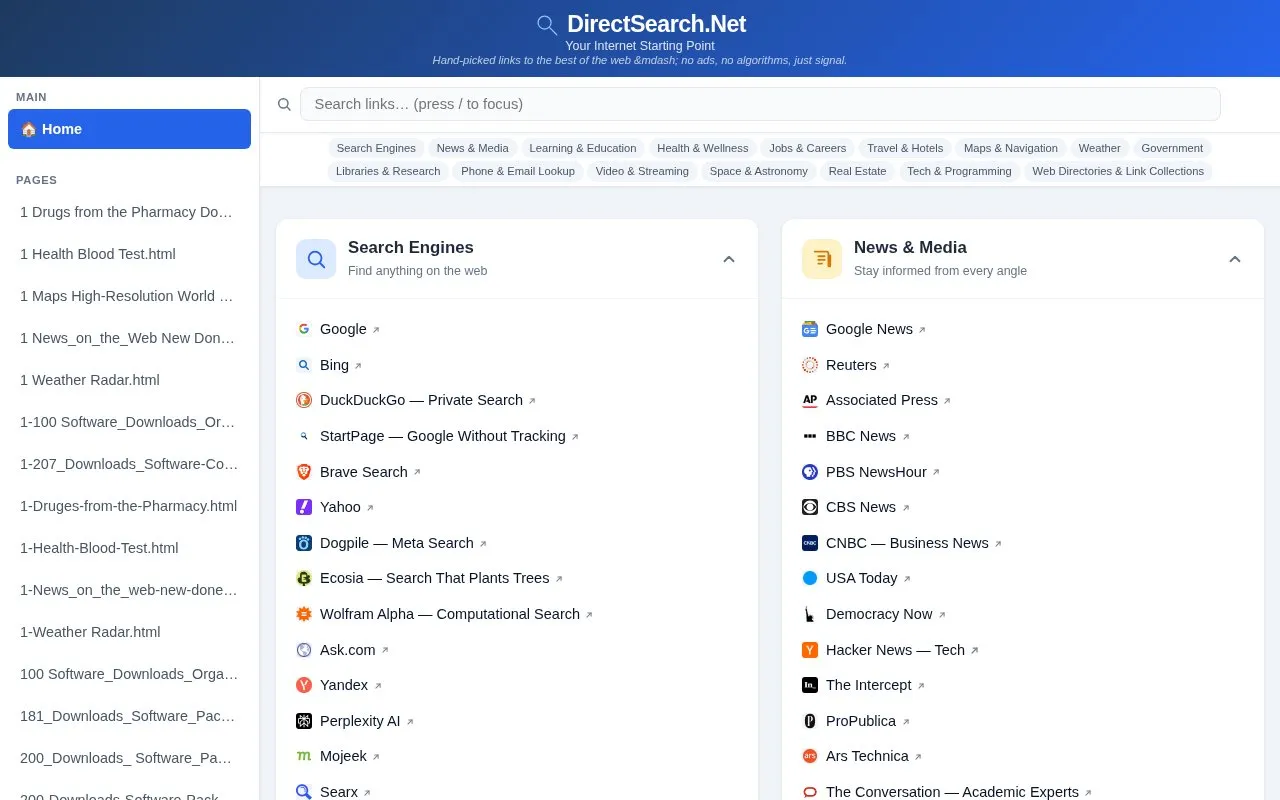Click the Wolfram Alpha icon
This screenshot has height=800, width=1280.
tap(304, 614)
